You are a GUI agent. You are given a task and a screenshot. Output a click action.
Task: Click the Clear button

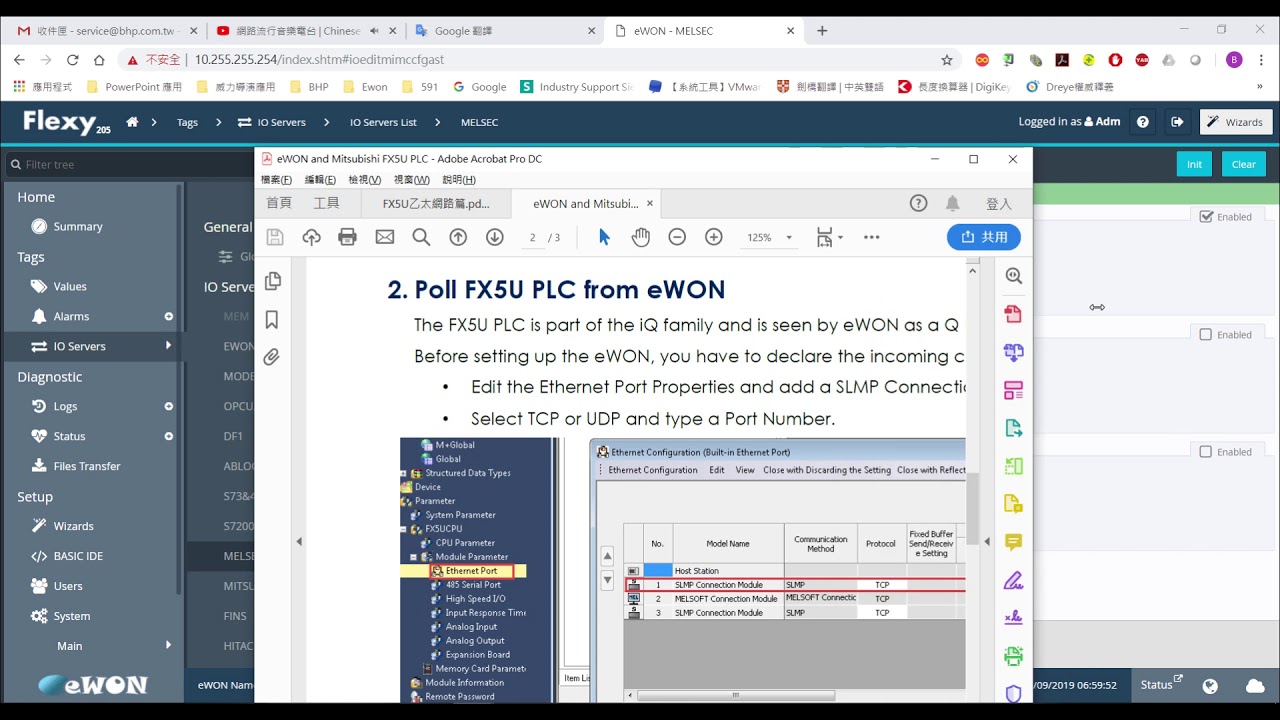tap(1244, 164)
